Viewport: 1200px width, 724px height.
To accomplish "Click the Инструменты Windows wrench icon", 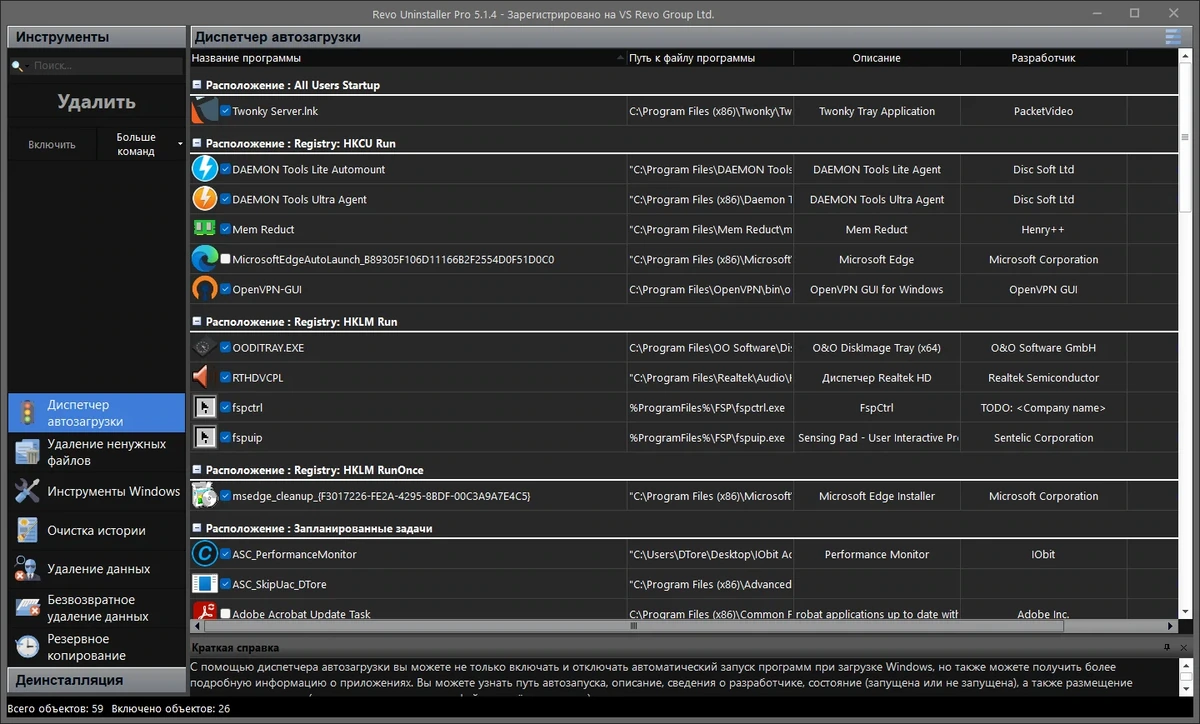I will pos(27,491).
